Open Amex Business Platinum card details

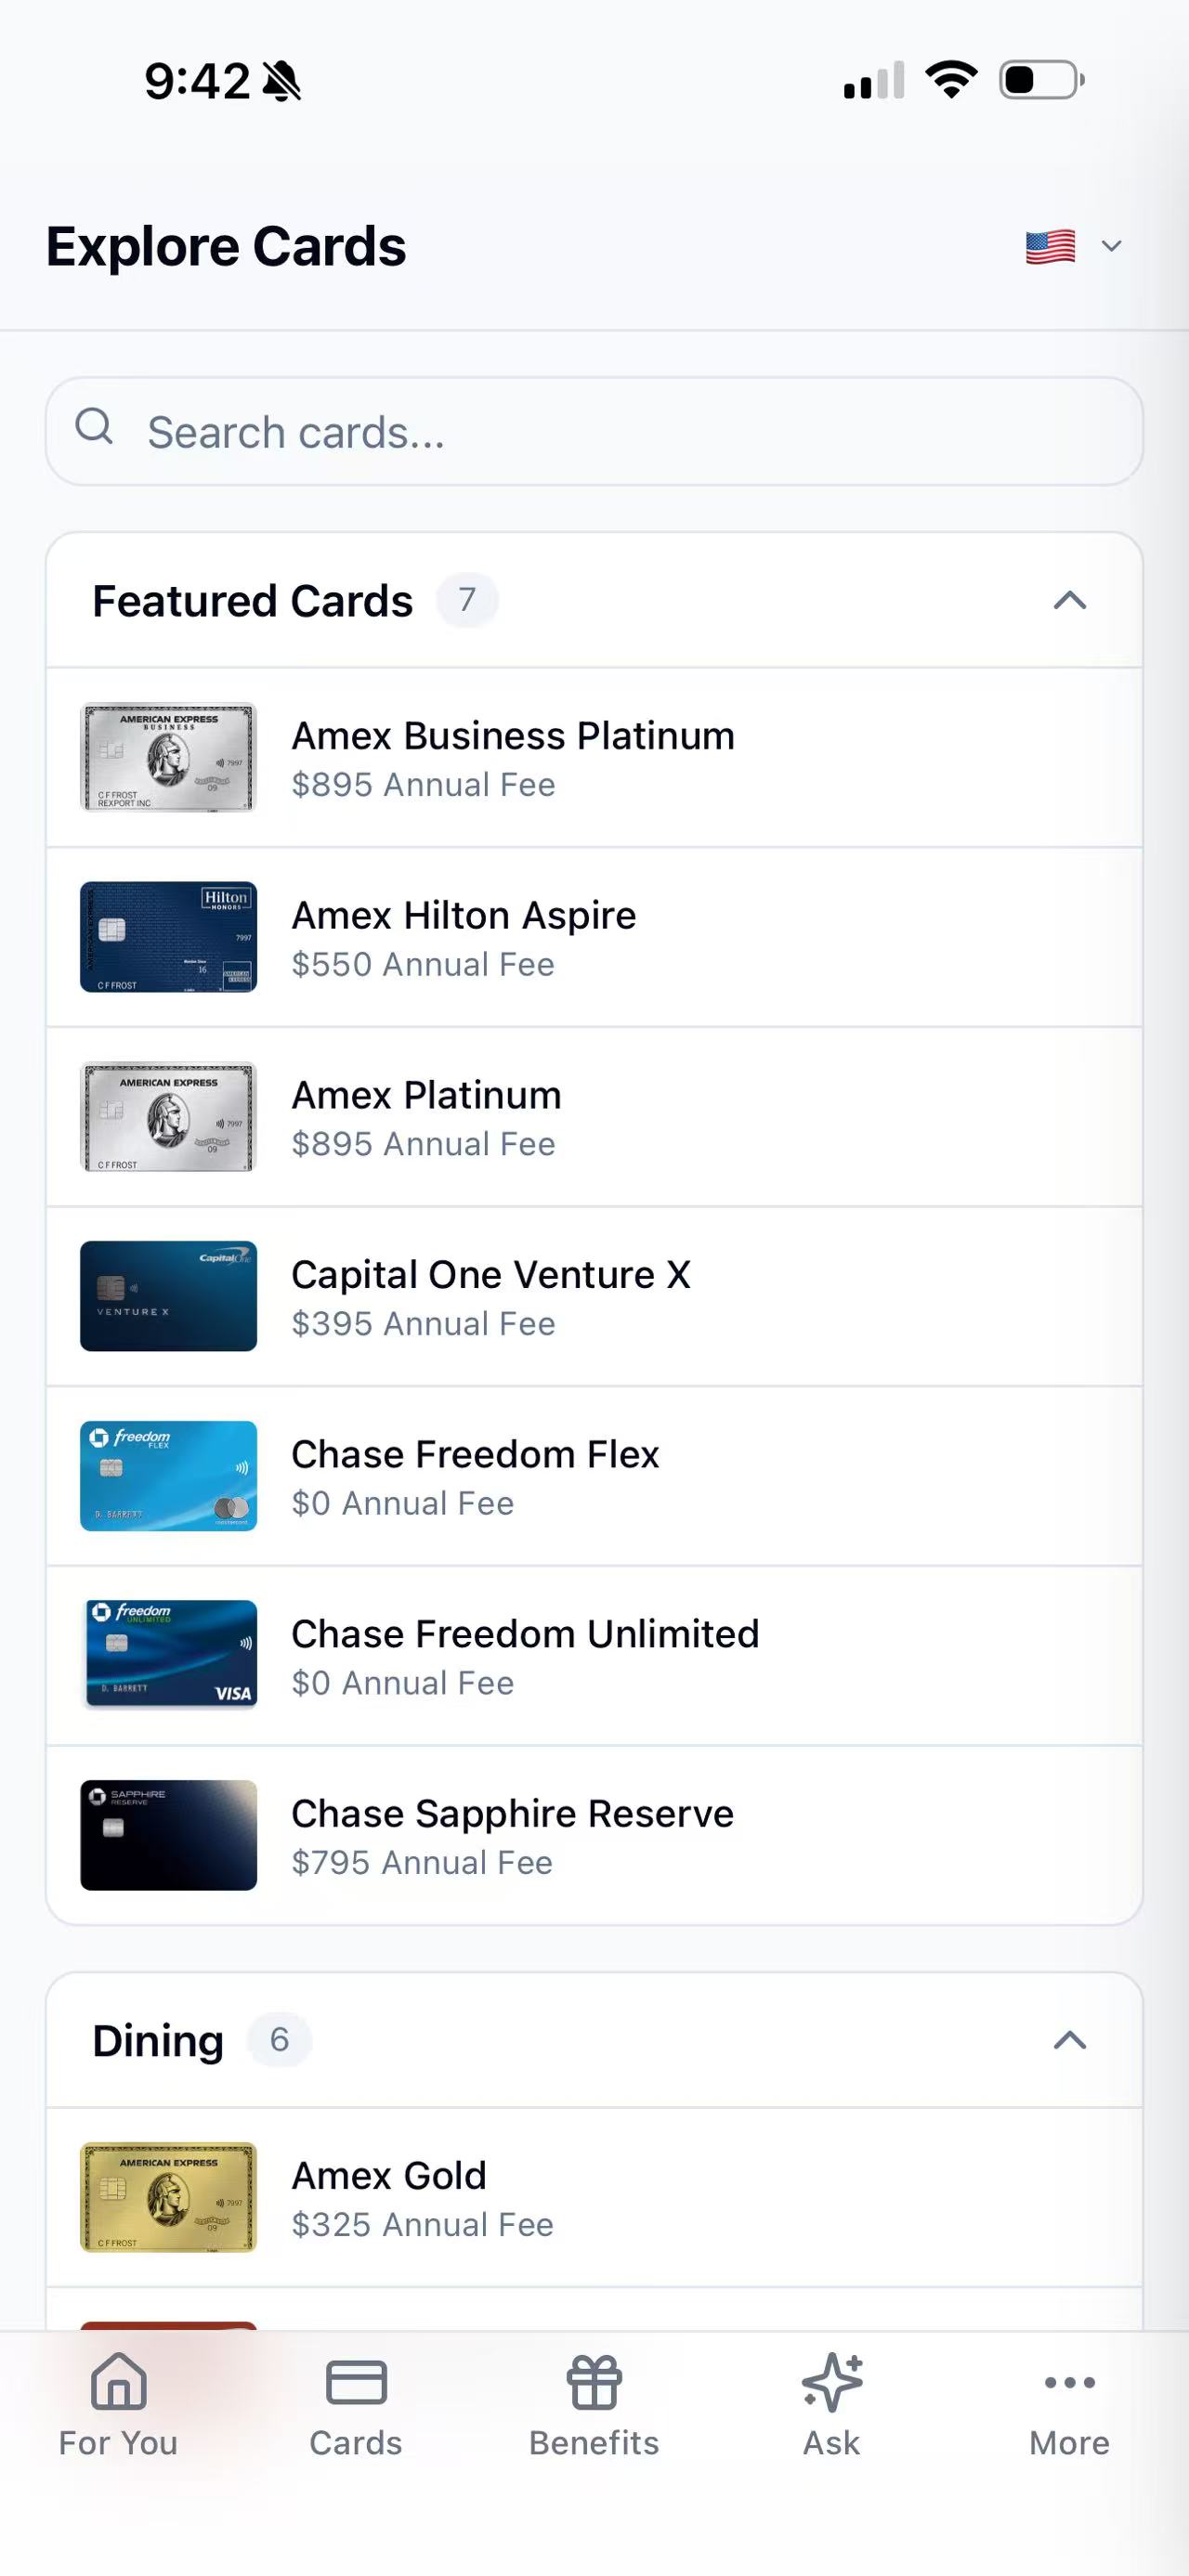point(594,758)
